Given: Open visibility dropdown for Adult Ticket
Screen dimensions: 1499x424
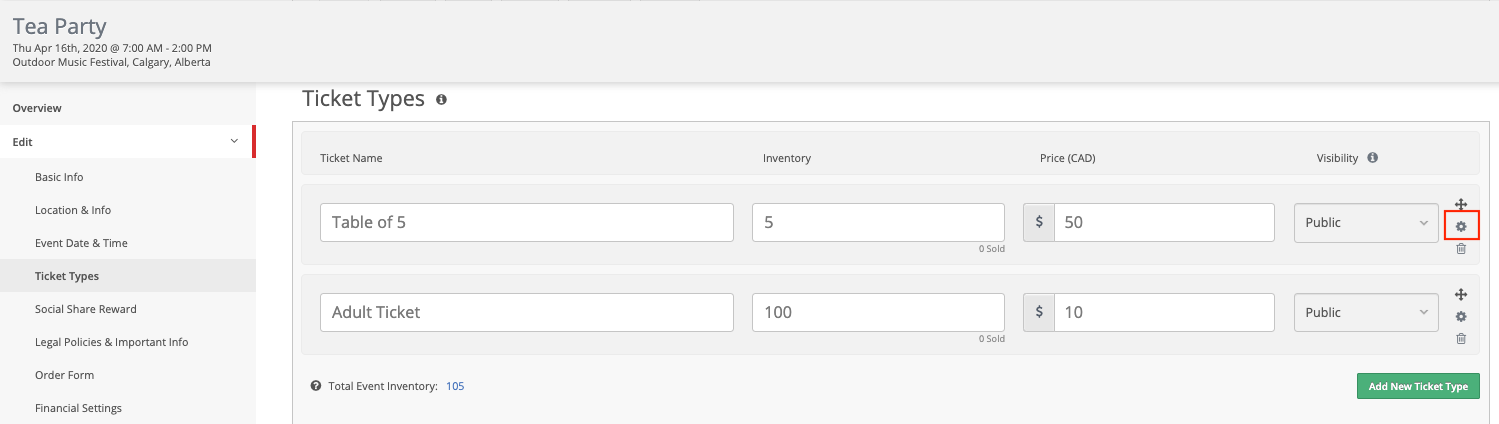Looking at the screenshot, I should click(x=1366, y=312).
